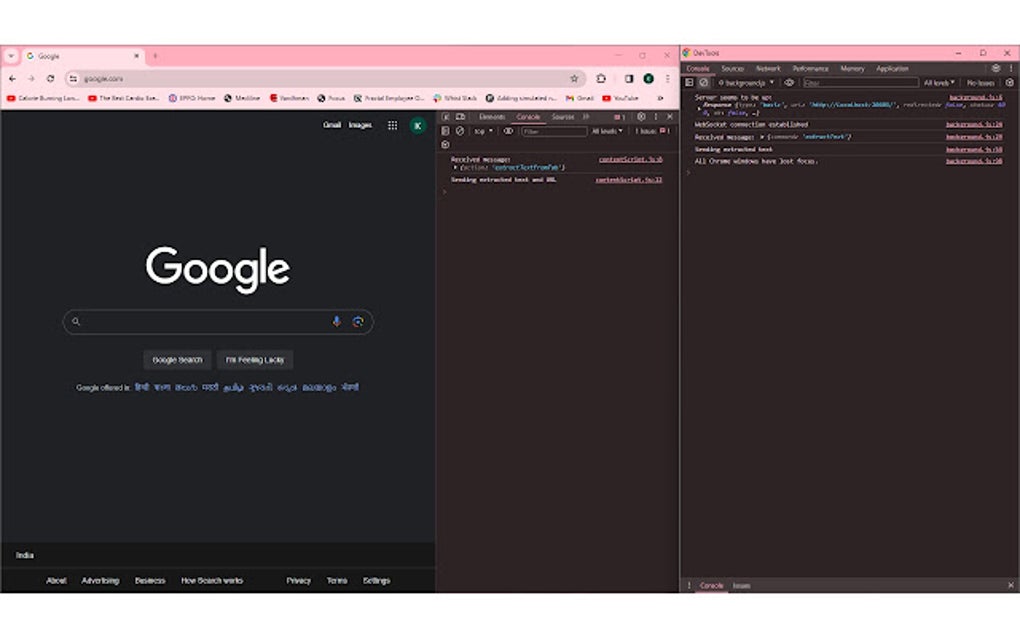Open the backgroundjs context selector dropdown

click(745, 82)
